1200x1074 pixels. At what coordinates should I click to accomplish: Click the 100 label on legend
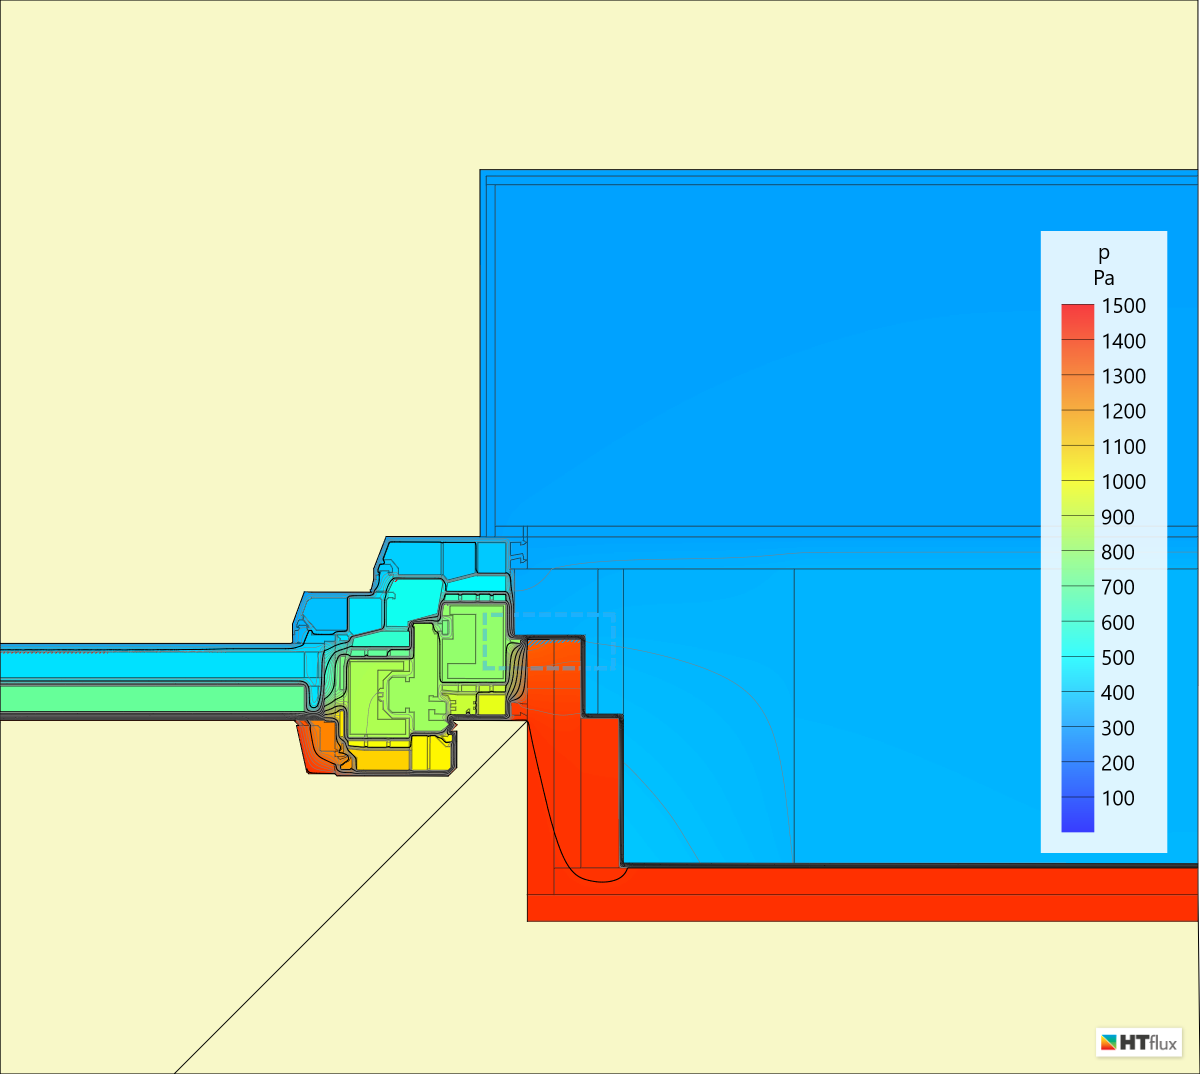1118,798
